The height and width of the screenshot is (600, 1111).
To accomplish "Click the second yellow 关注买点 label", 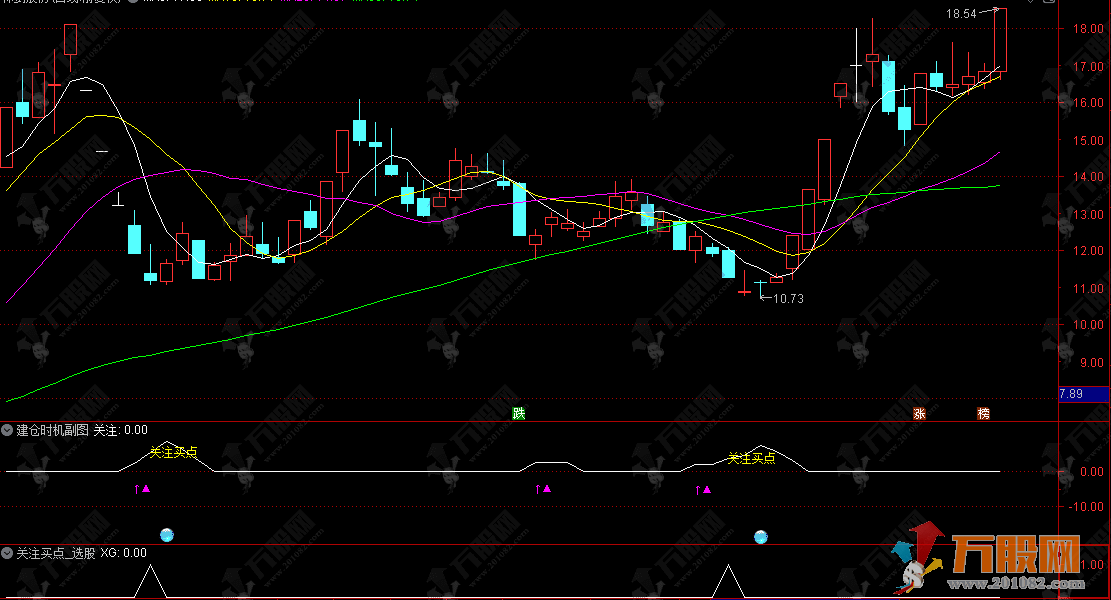I will (752, 458).
